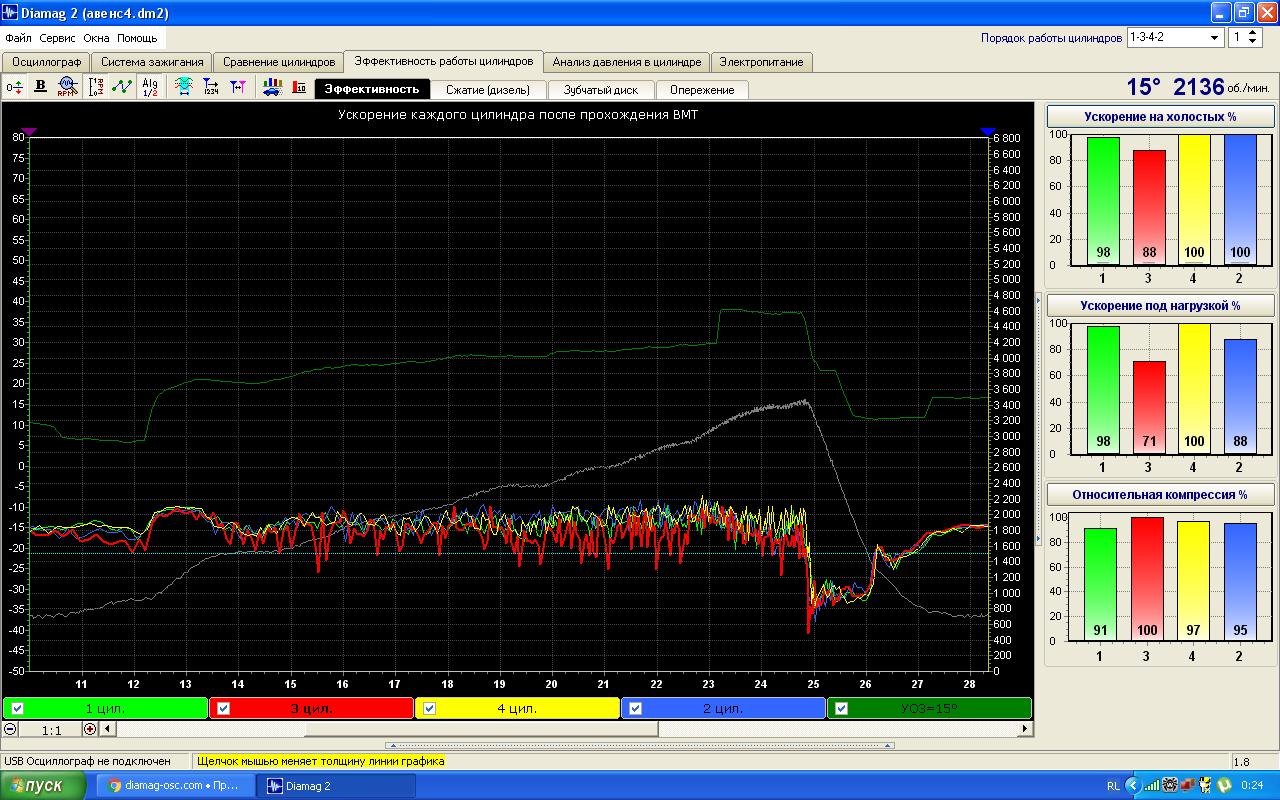Collapse right panel via upper splitter arrow

1038,299
